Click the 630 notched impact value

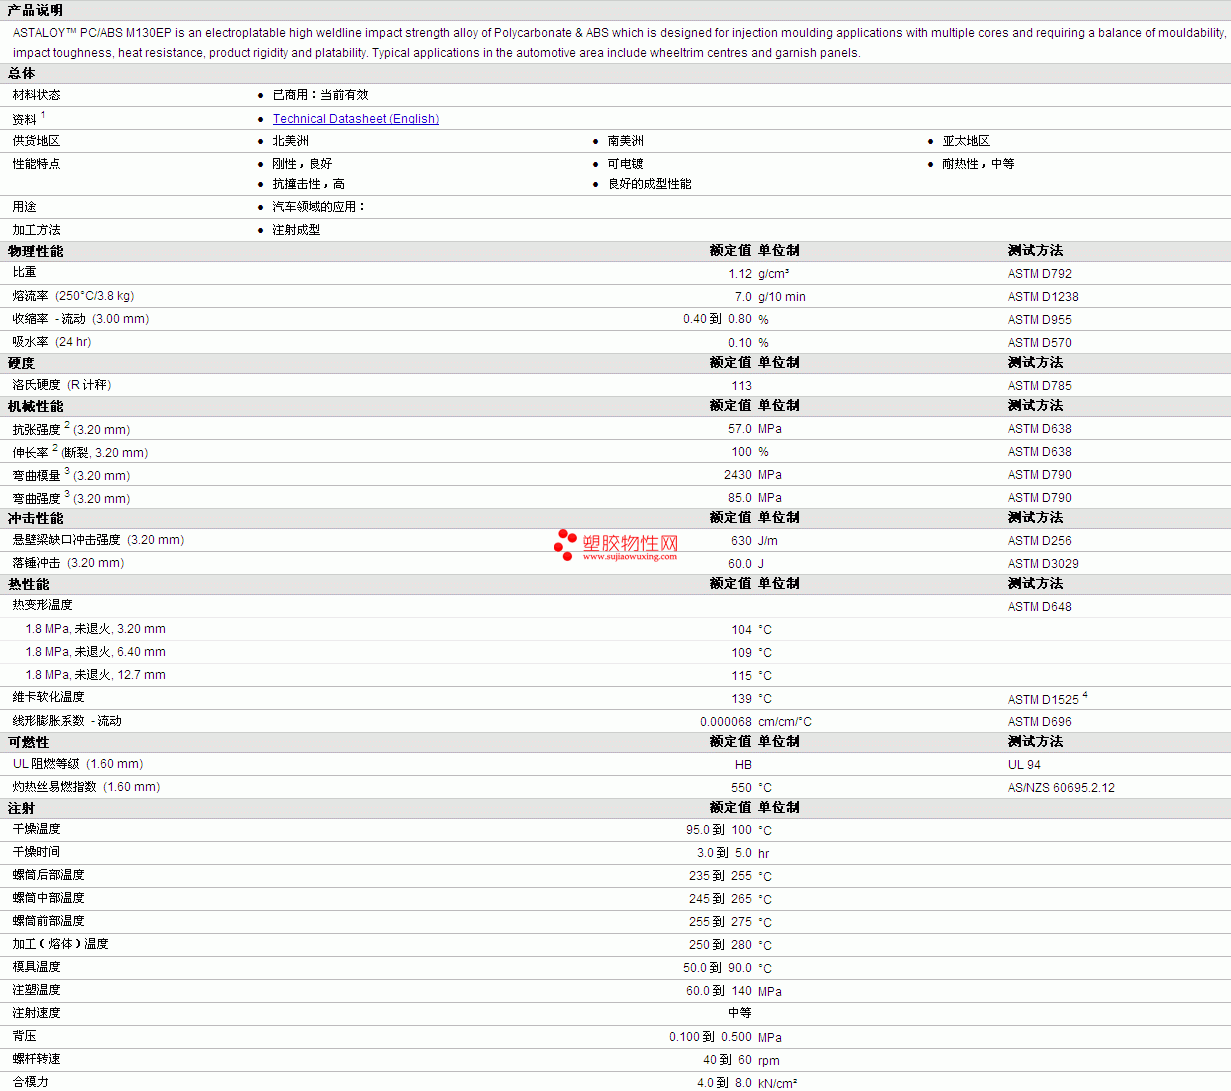point(741,541)
